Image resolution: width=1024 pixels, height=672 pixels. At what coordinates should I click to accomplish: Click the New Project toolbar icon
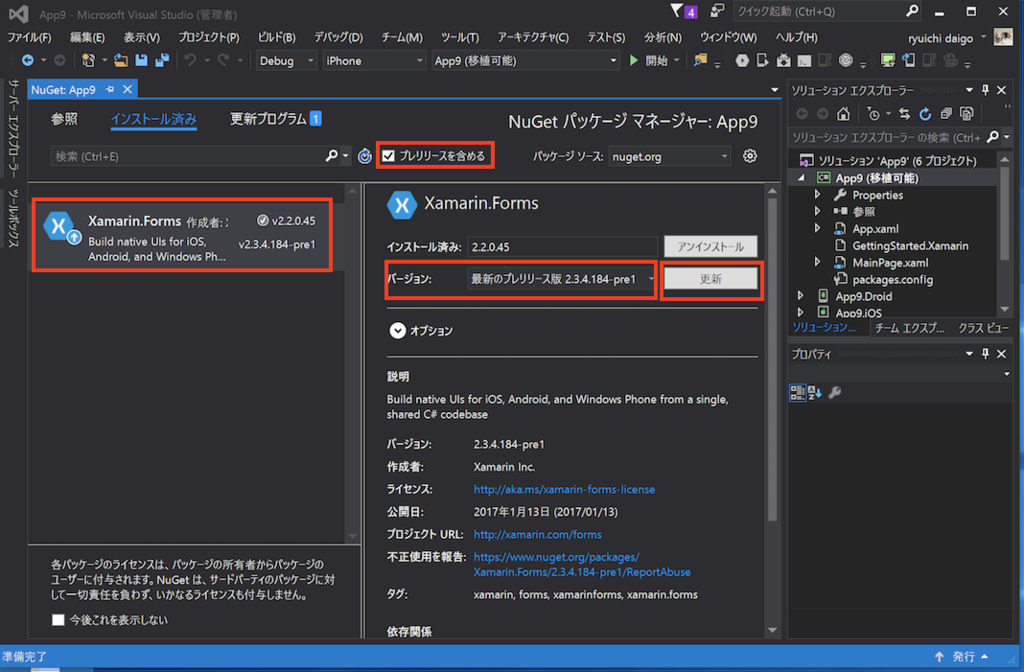88,61
